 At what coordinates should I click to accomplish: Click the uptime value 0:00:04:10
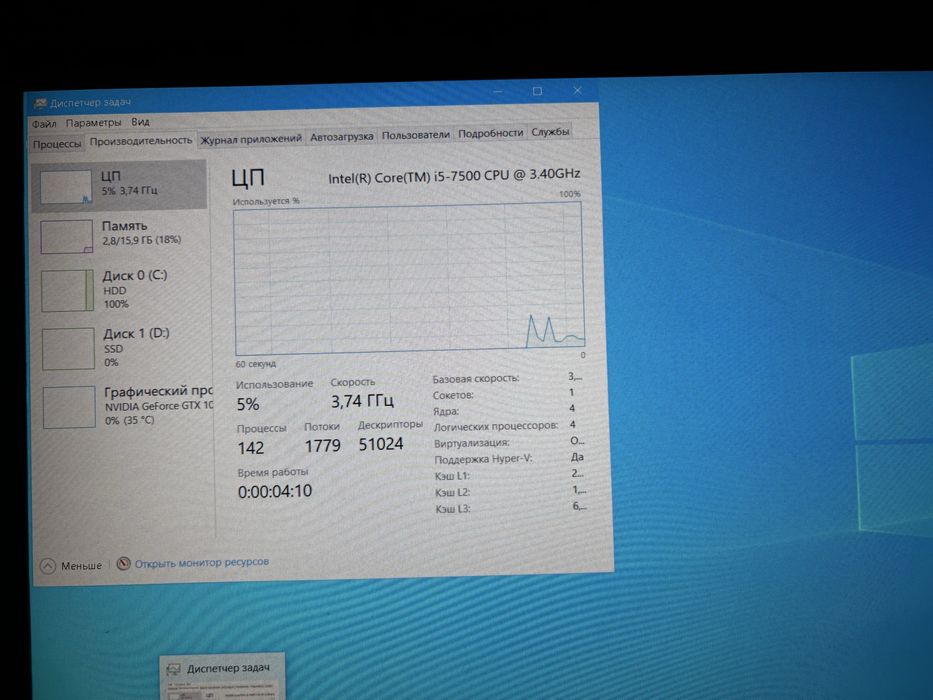275,492
